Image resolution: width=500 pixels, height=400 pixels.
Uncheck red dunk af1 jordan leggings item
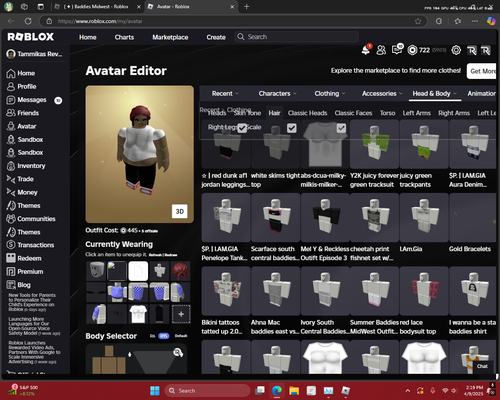point(242,128)
